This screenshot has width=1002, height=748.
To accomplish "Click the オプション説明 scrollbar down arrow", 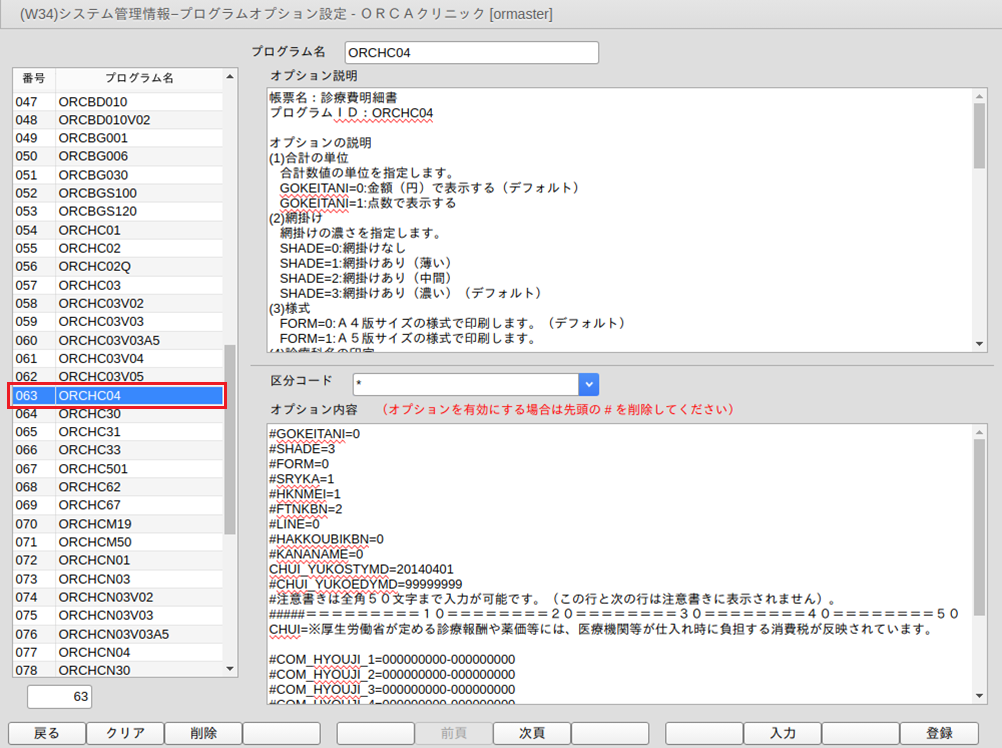I will click(x=980, y=343).
